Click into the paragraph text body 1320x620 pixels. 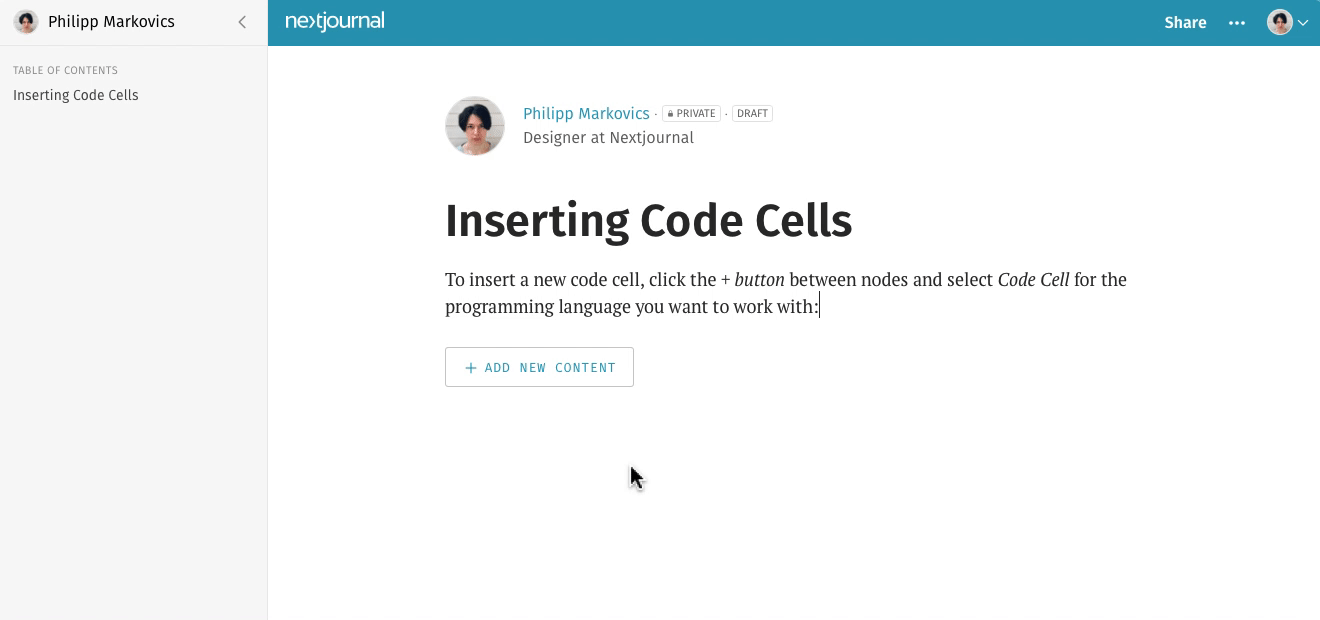click(786, 293)
